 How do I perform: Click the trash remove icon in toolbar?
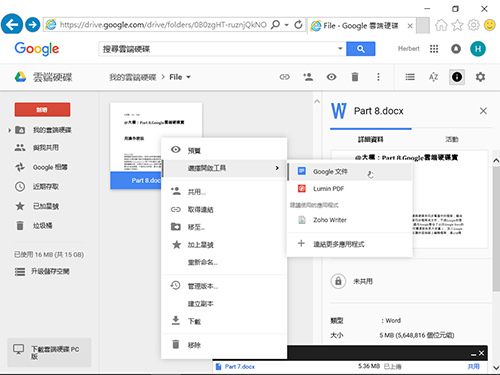(x=355, y=77)
